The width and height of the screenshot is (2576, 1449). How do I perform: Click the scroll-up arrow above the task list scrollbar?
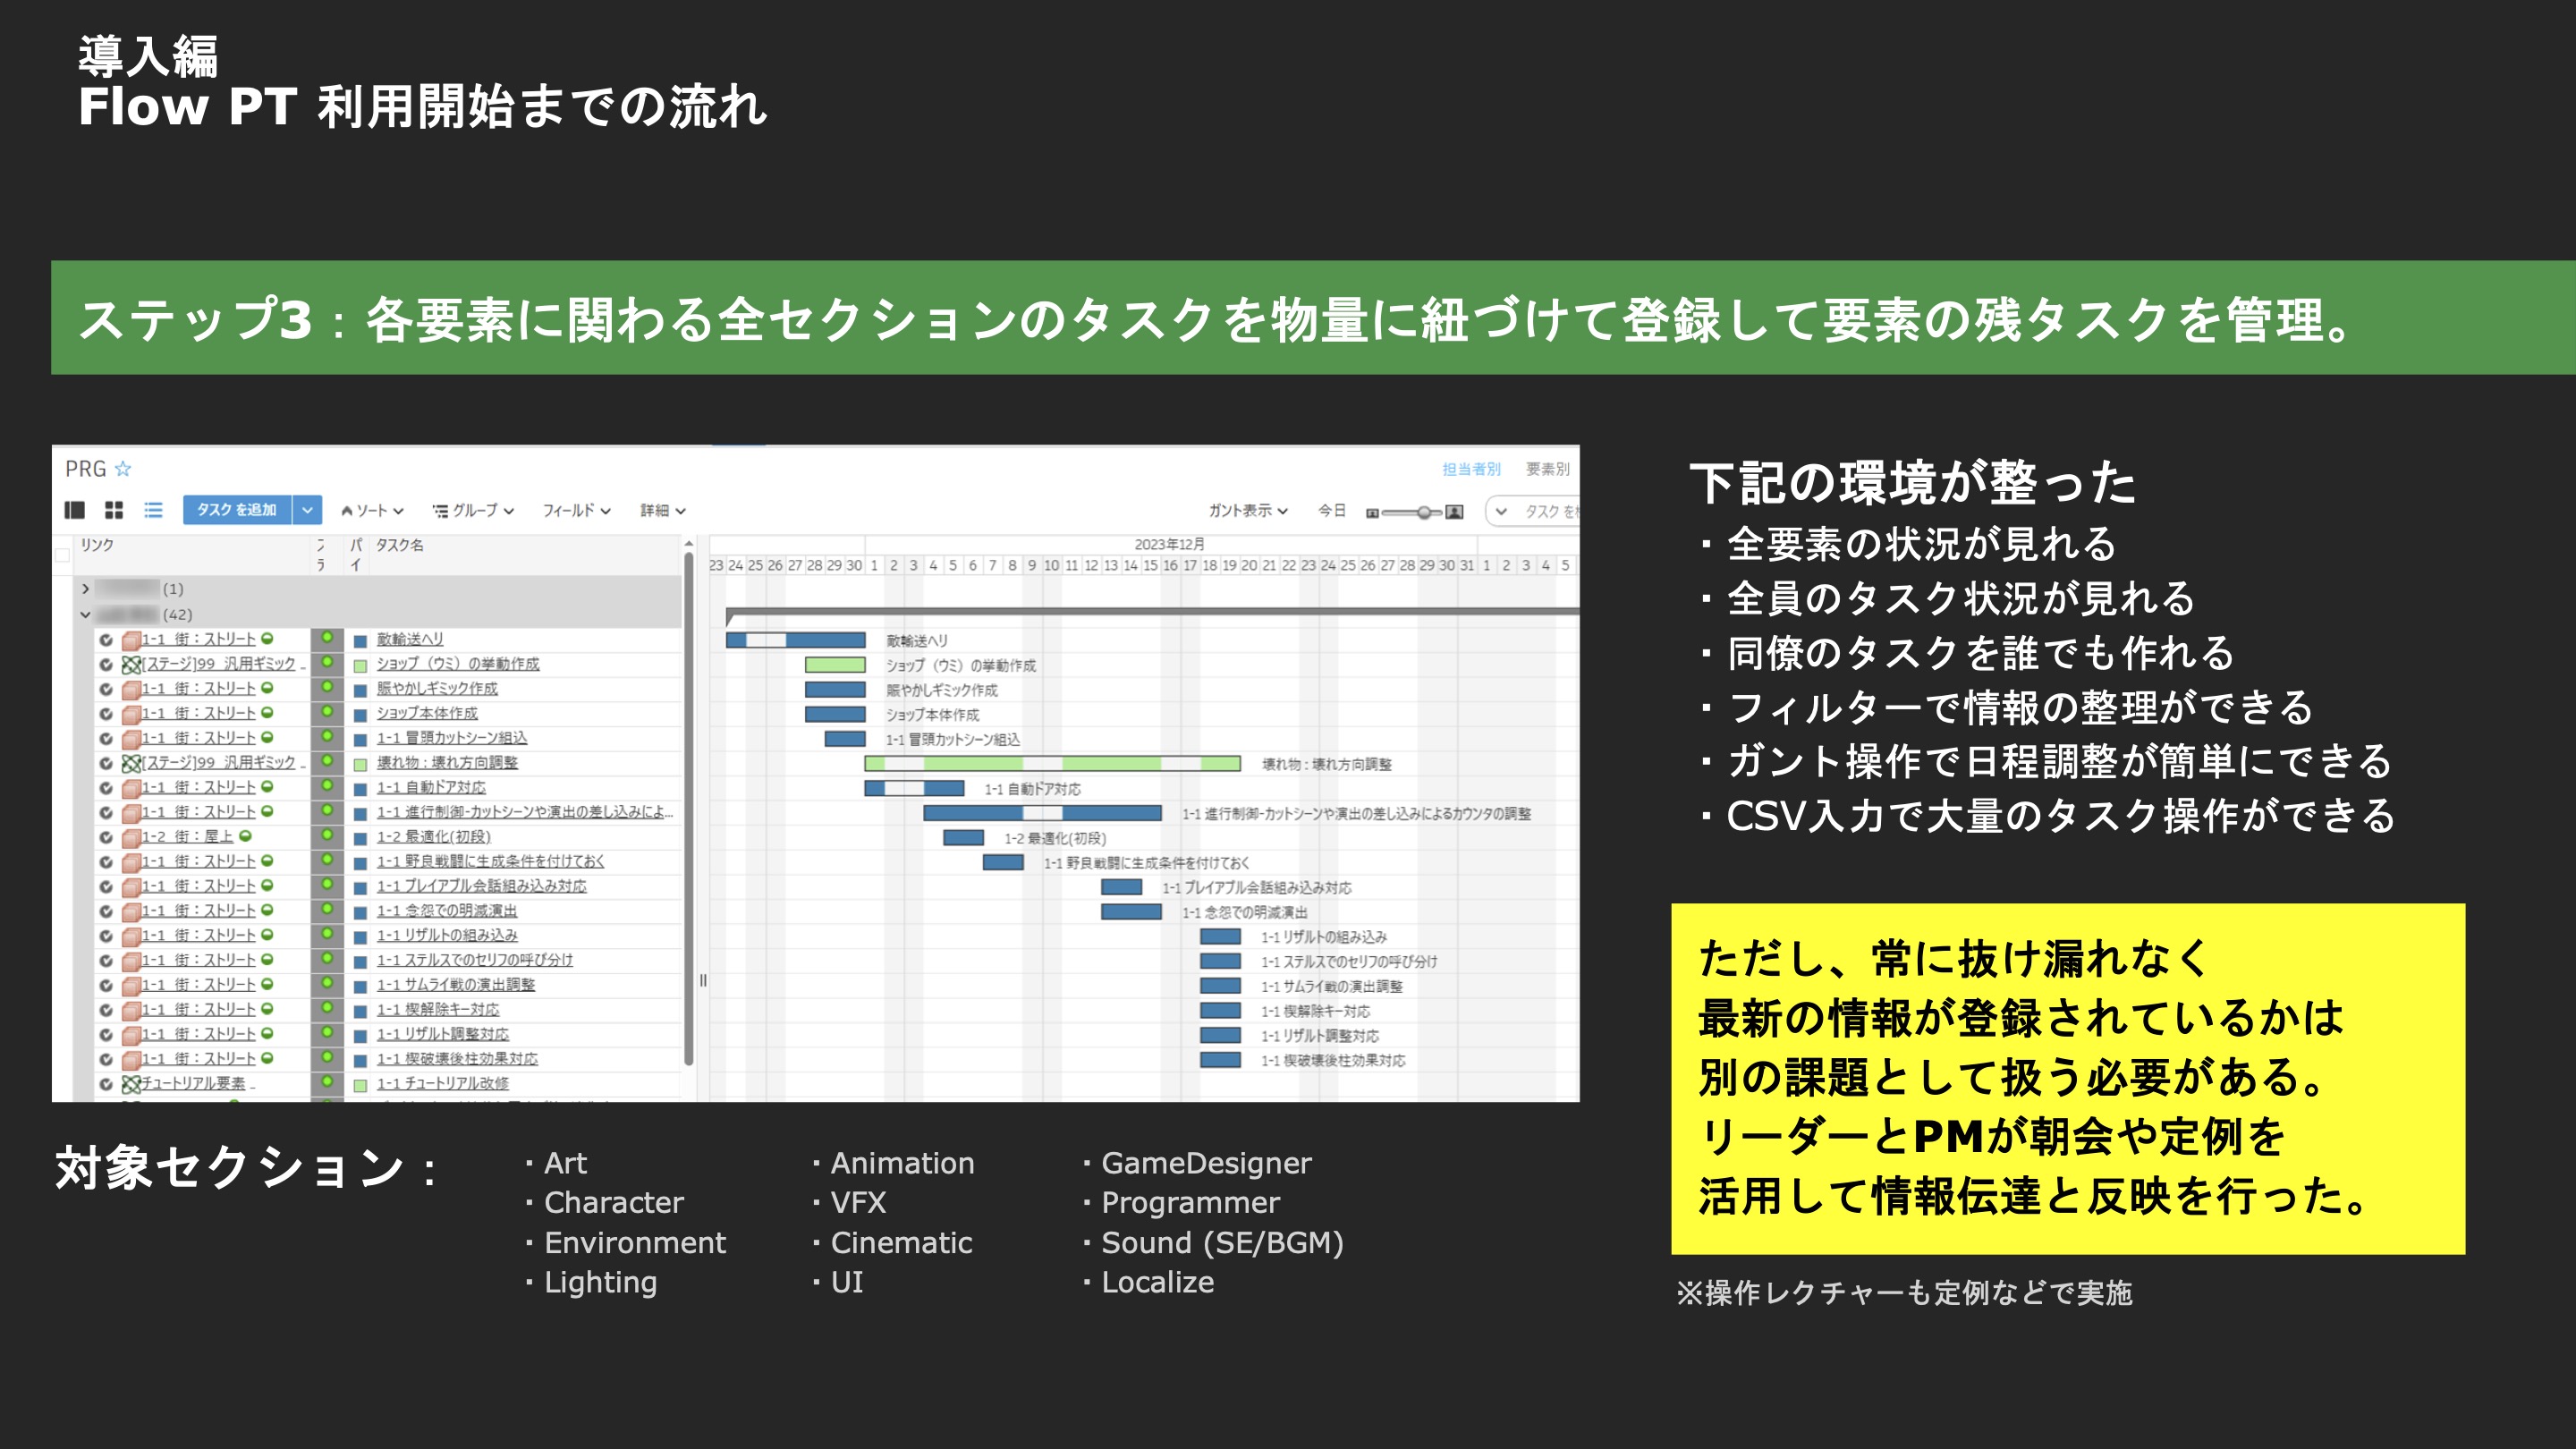pyautogui.click(x=688, y=543)
